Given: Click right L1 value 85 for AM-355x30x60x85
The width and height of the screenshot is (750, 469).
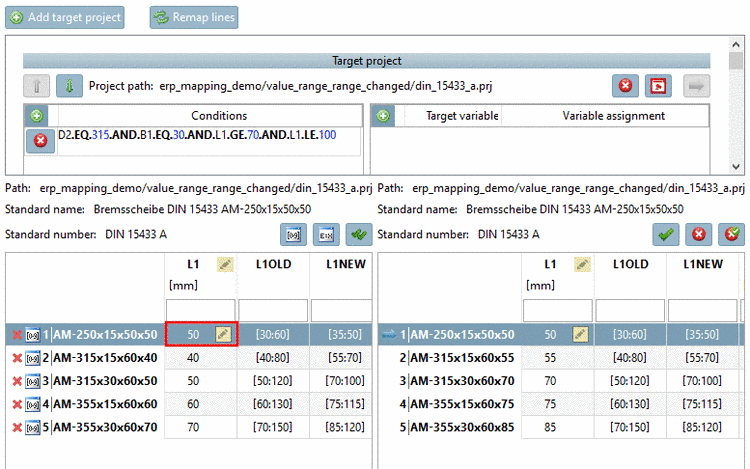Looking at the screenshot, I should 550,427.
